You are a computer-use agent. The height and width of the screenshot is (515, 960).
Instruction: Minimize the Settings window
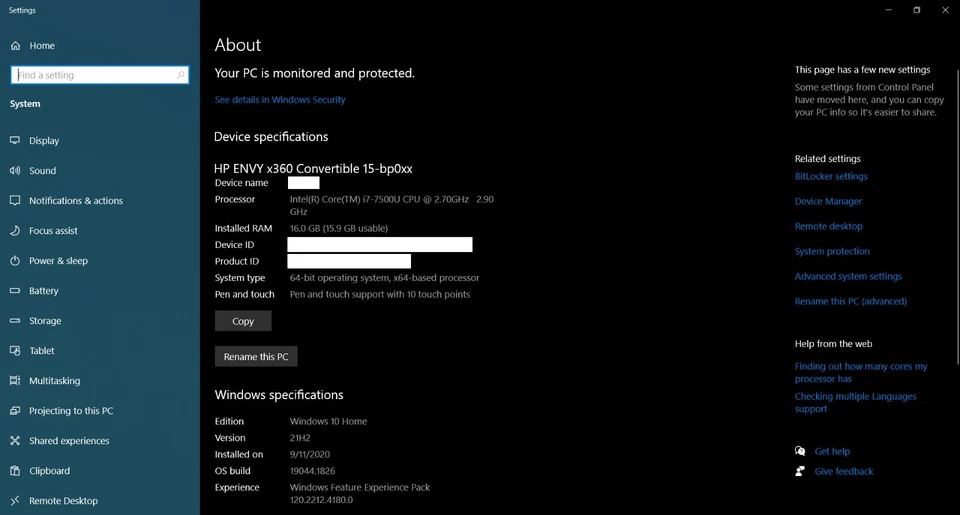(x=888, y=10)
